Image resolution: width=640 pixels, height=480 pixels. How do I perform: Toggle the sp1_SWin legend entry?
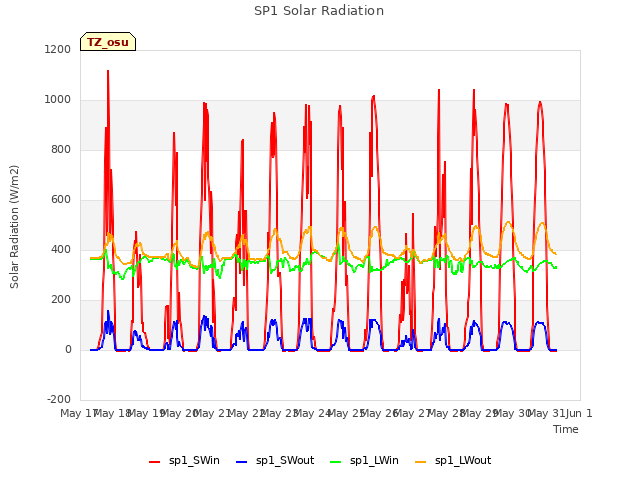pyautogui.click(x=184, y=461)
